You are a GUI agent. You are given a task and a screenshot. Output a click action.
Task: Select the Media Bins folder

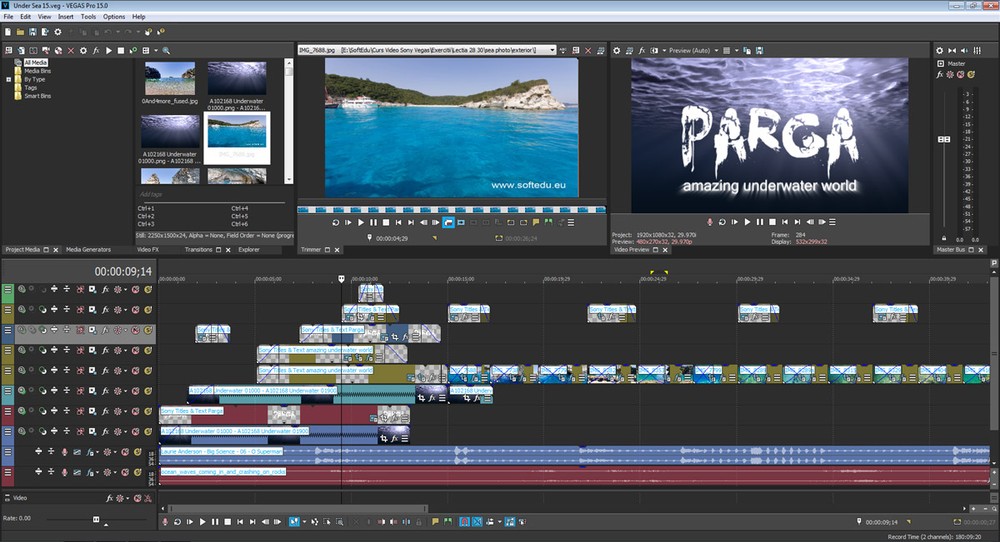[x=37, y=71]
